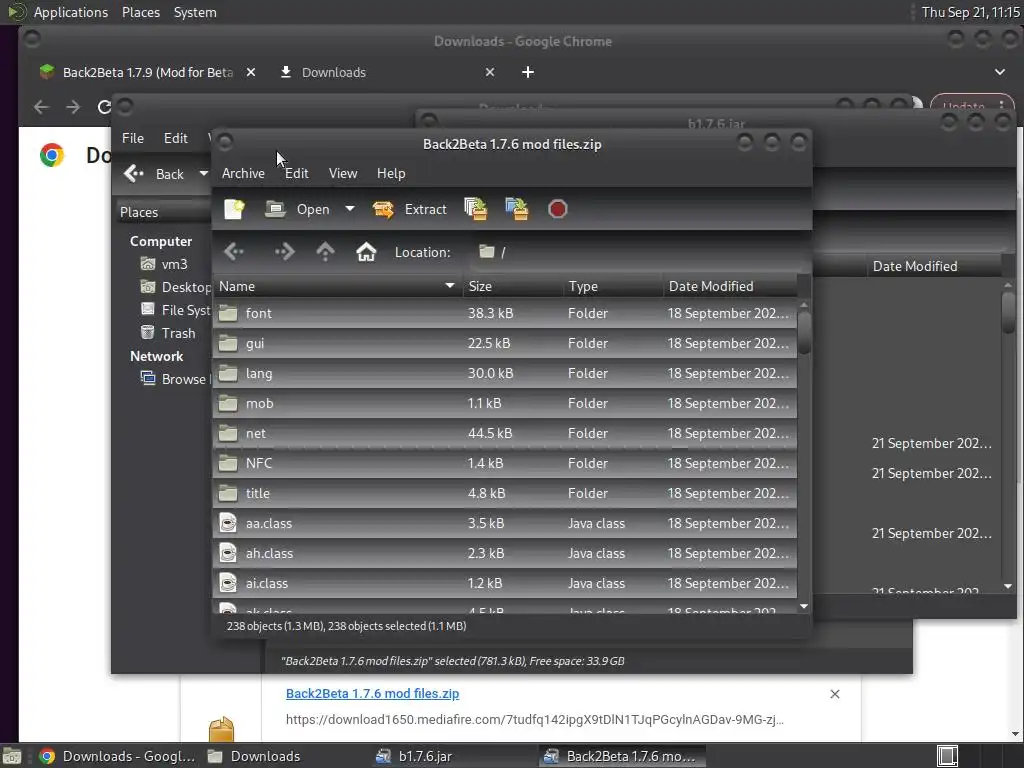Open File menu in file manager window
This screenshot has width=1024, height=768.
tap(133, 138)
